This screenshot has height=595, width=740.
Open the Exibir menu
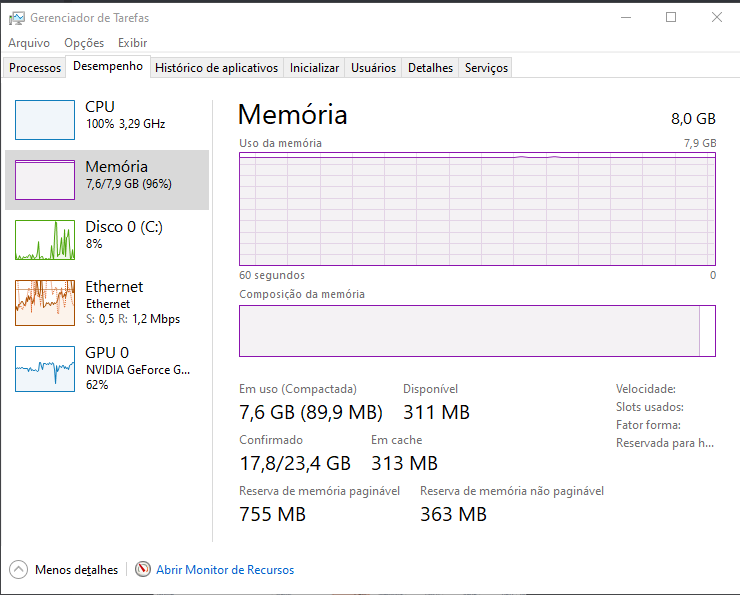point(133,43)
